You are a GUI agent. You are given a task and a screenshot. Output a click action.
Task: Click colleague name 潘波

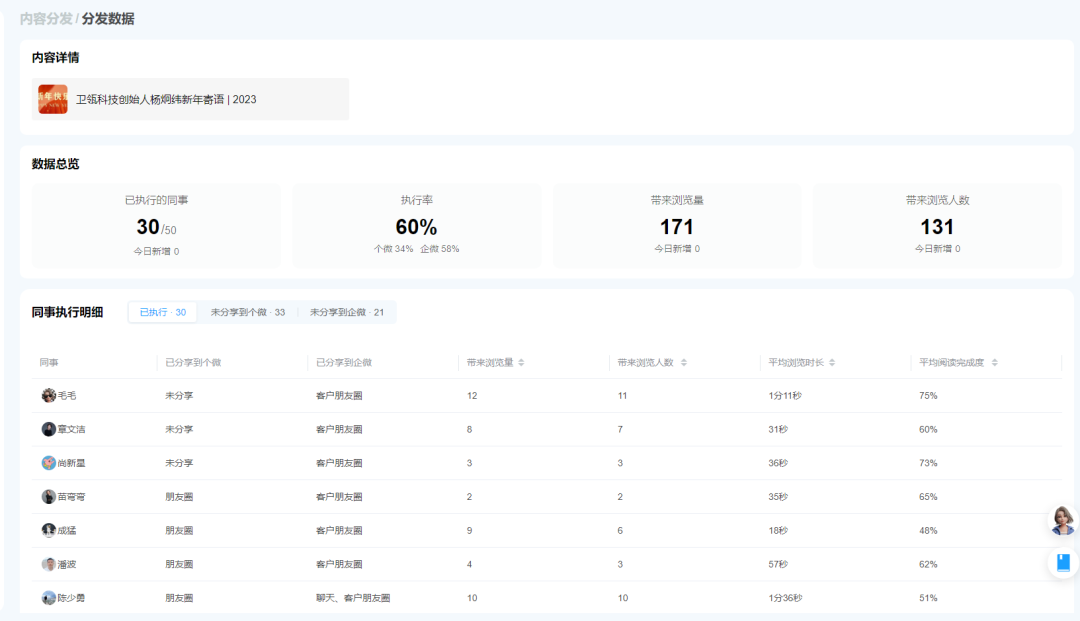pos(66,564)
